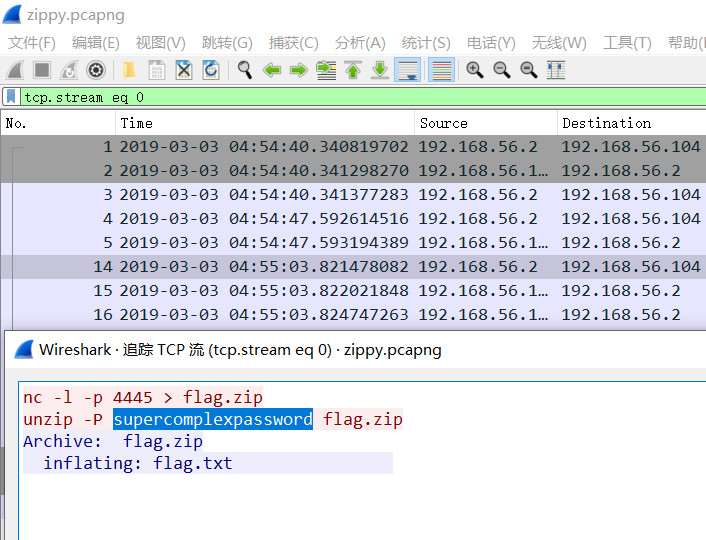Click the nc -l -p 4445 stream line
706x540 pixels.
tap(143, 397)
